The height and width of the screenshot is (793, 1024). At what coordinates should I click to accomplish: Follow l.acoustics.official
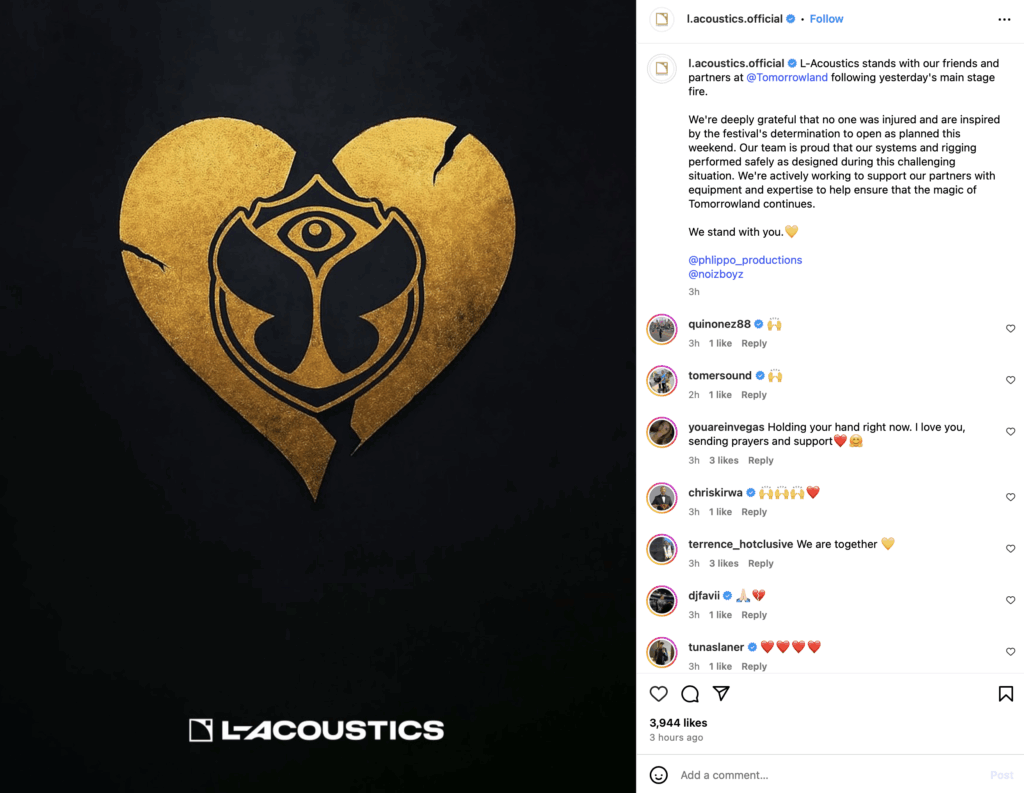(x=826, y=19)
